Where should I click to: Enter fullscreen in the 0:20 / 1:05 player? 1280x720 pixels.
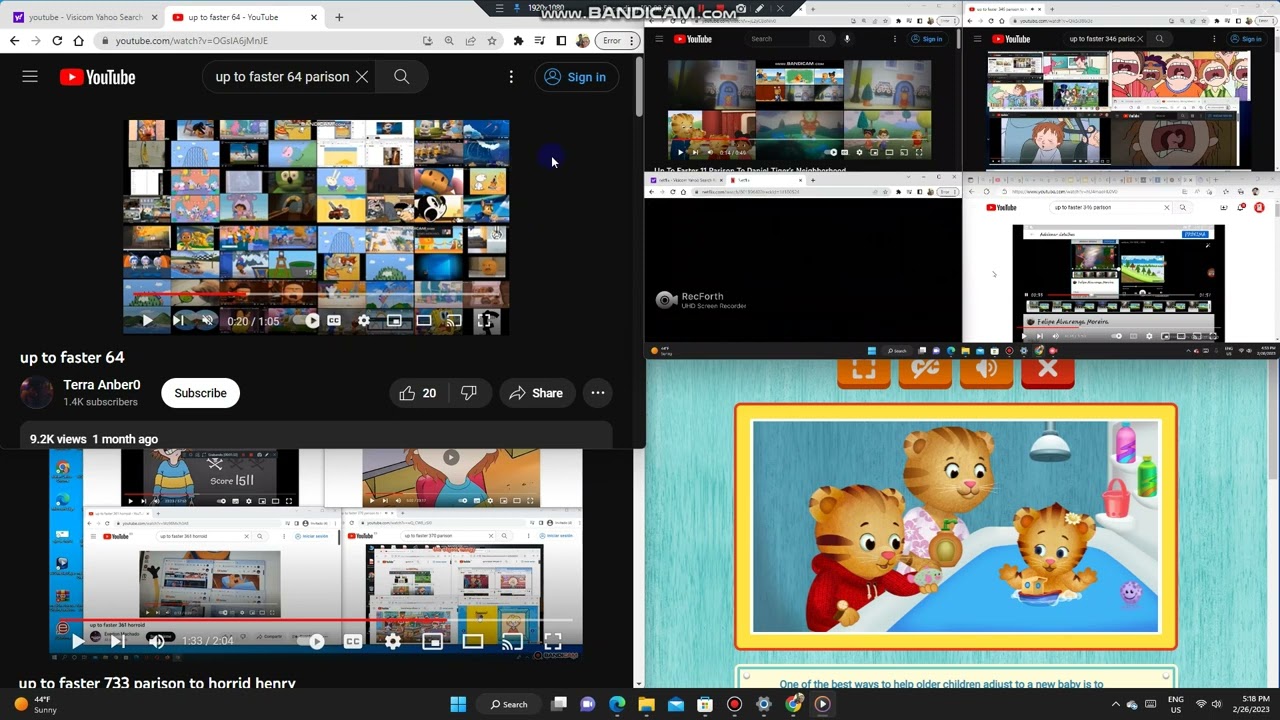(485, 321)
